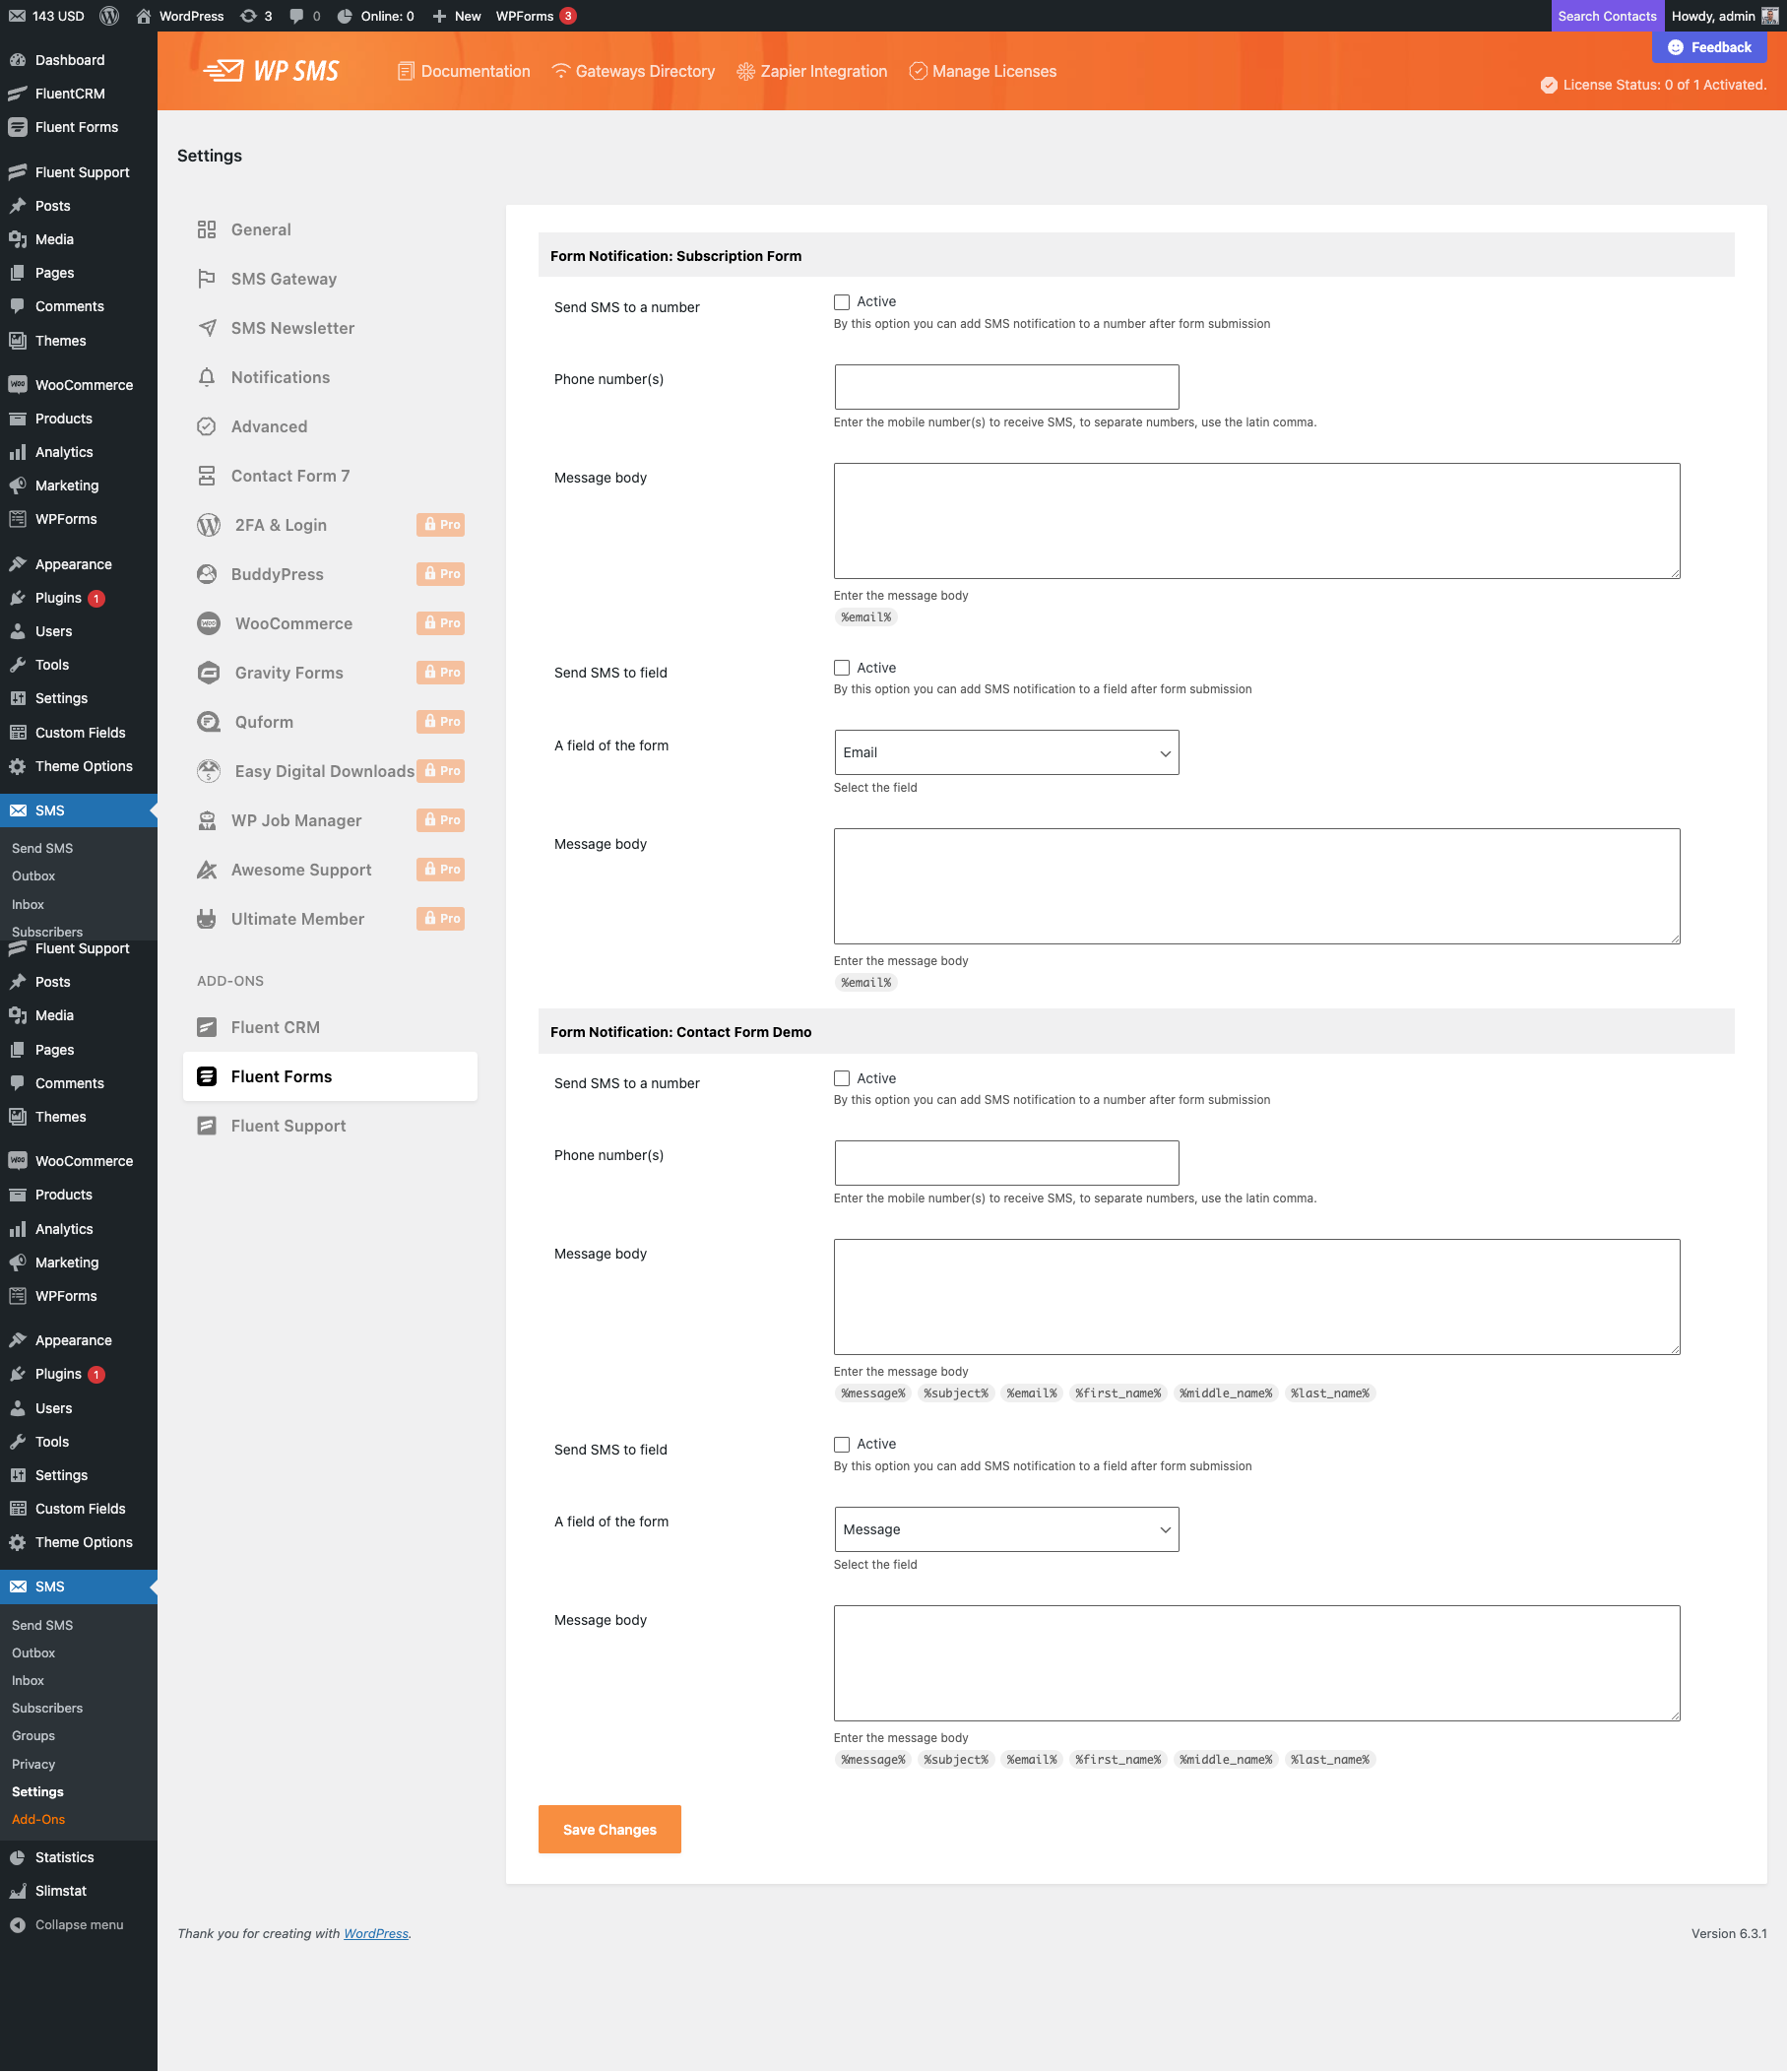Enable Send SMS to field for Contact Form Demo

click(x=842, y=1445)
